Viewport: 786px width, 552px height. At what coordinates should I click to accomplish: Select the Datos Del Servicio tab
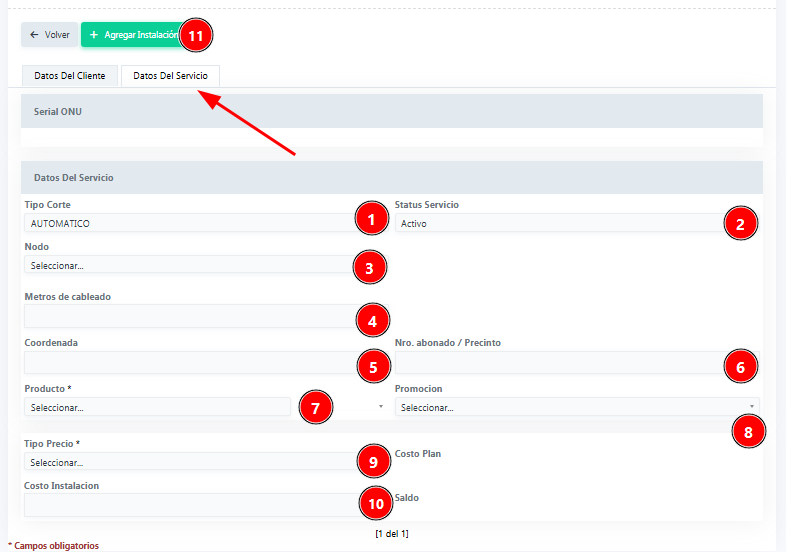pyautogui.click(x=170, y=76)
